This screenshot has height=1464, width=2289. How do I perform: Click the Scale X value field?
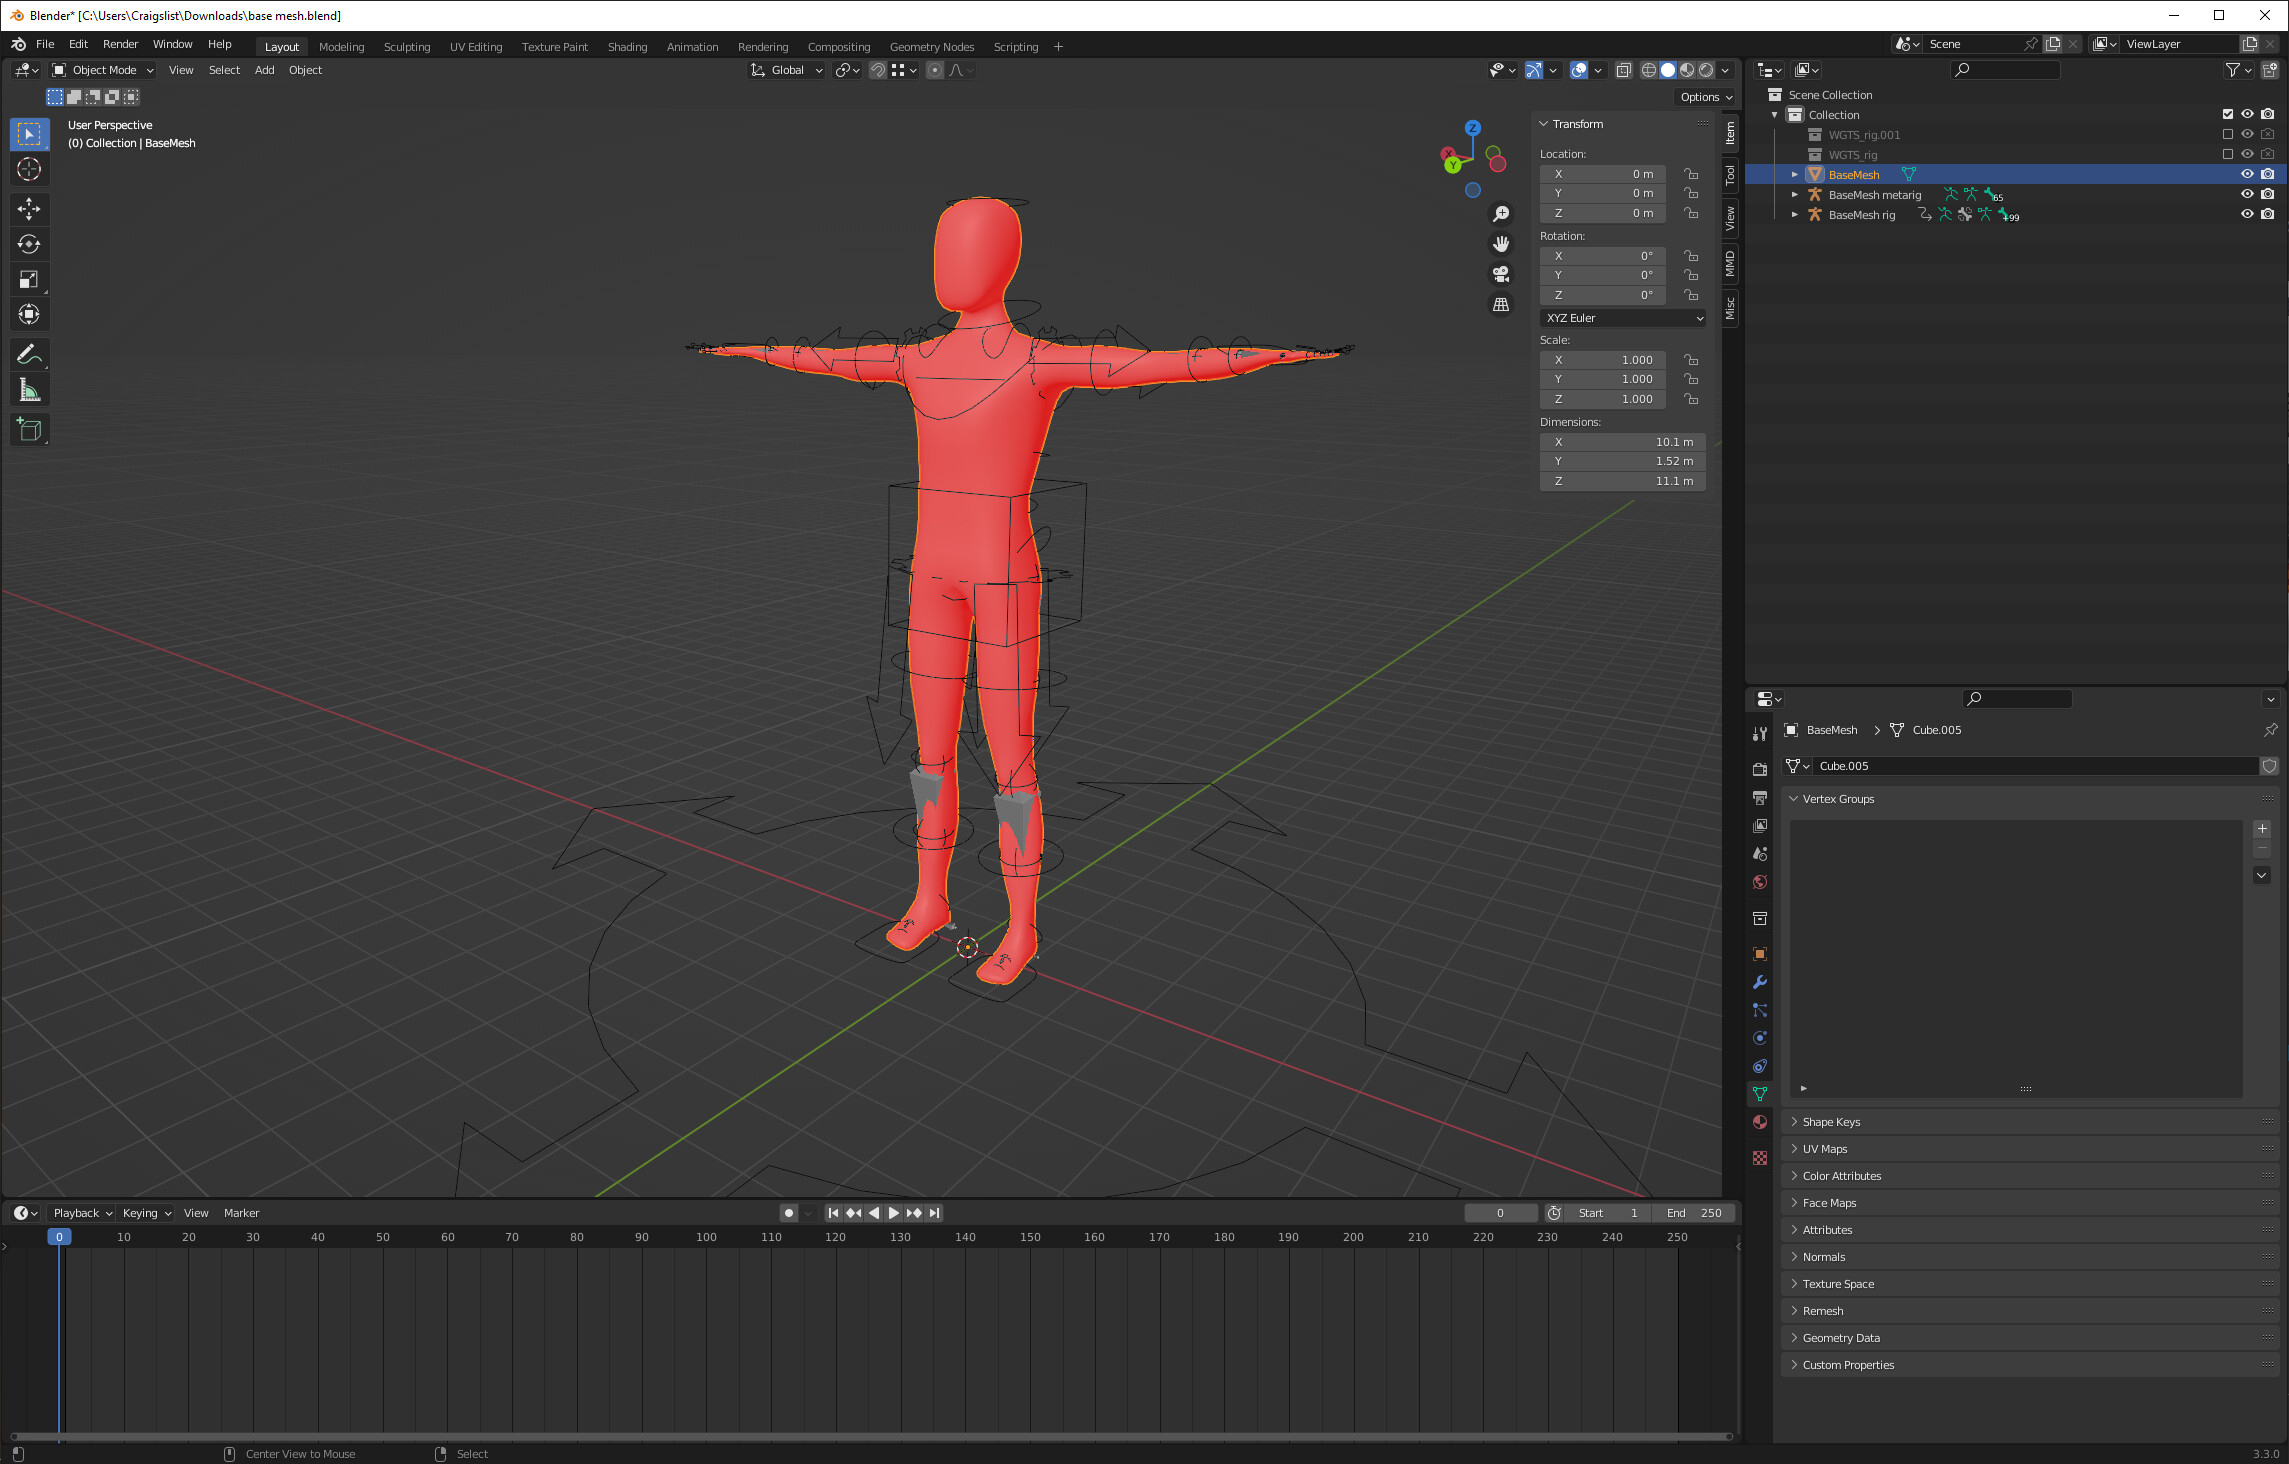tap(1603, 360)
